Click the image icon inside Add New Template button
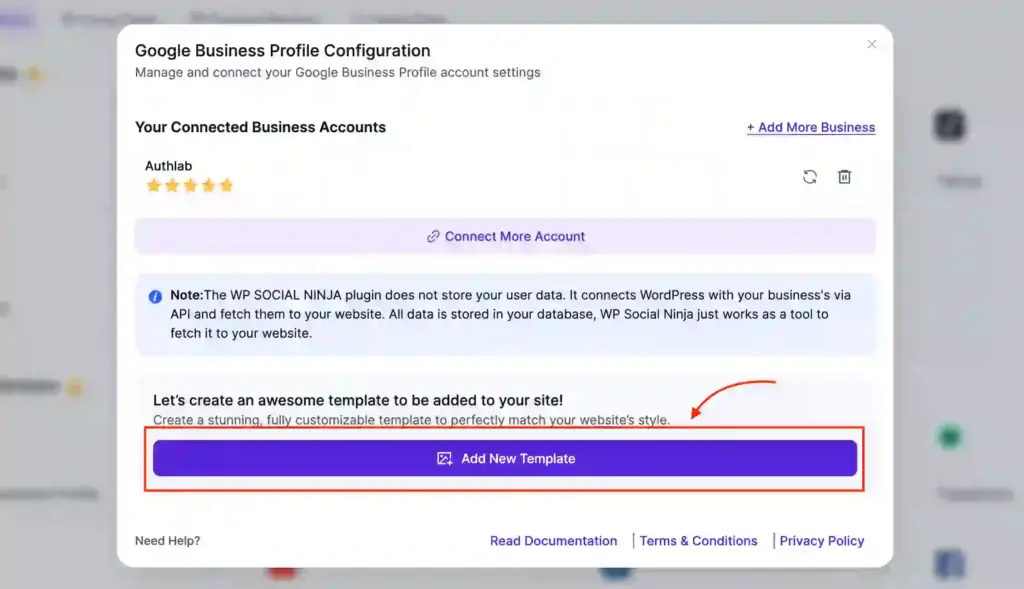This screenshot has height=589, width=1024. point(443,458)
